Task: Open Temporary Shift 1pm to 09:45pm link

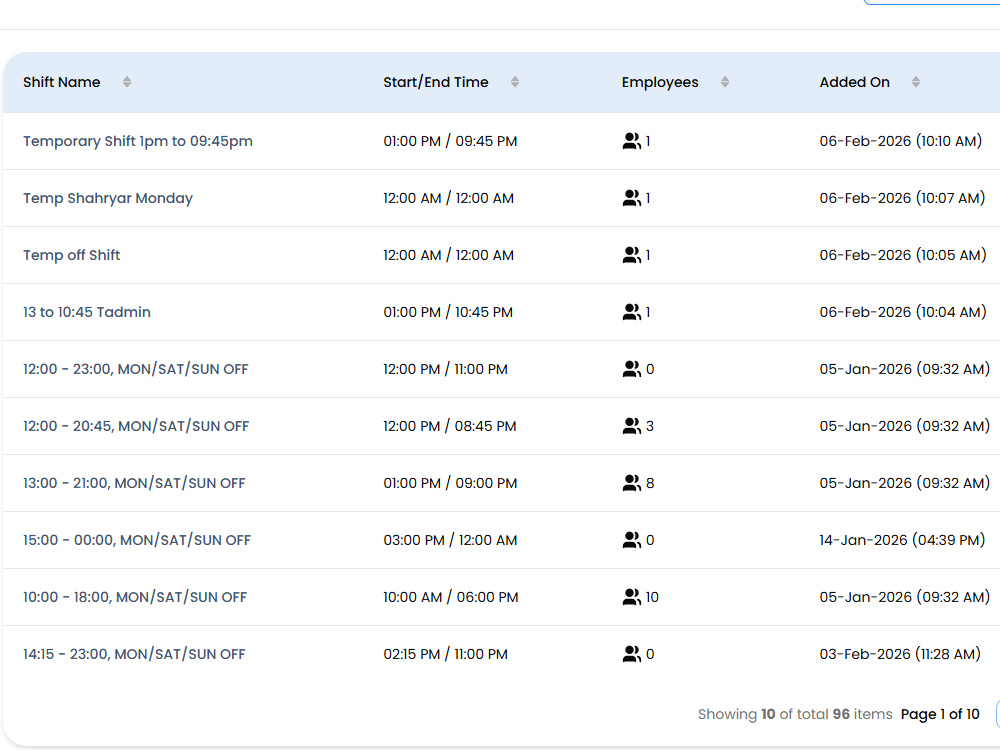Action: (138, 141)
